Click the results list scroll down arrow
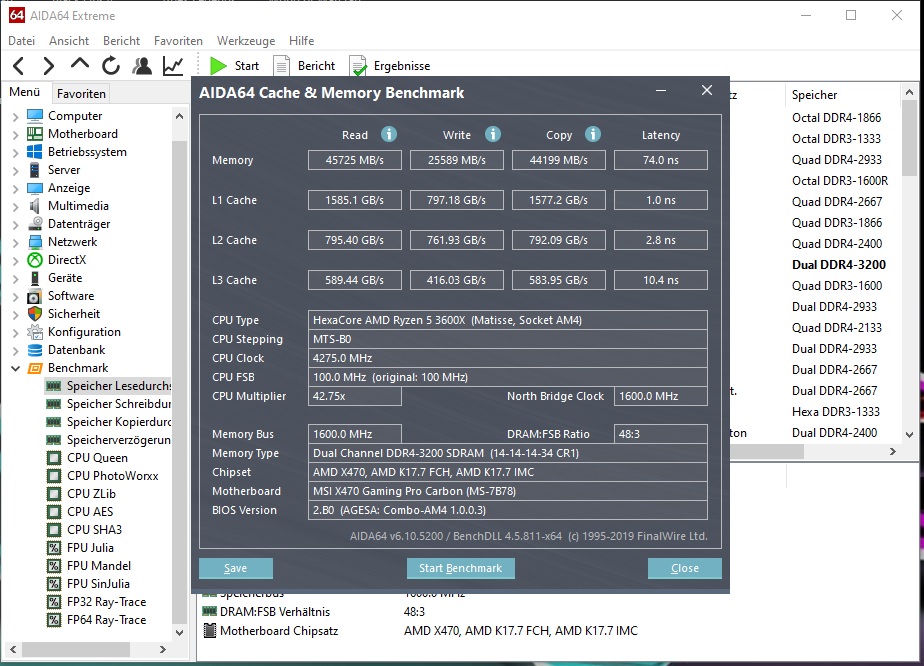Viewport: 924px width, 666px height. click(x=909, y=435)
